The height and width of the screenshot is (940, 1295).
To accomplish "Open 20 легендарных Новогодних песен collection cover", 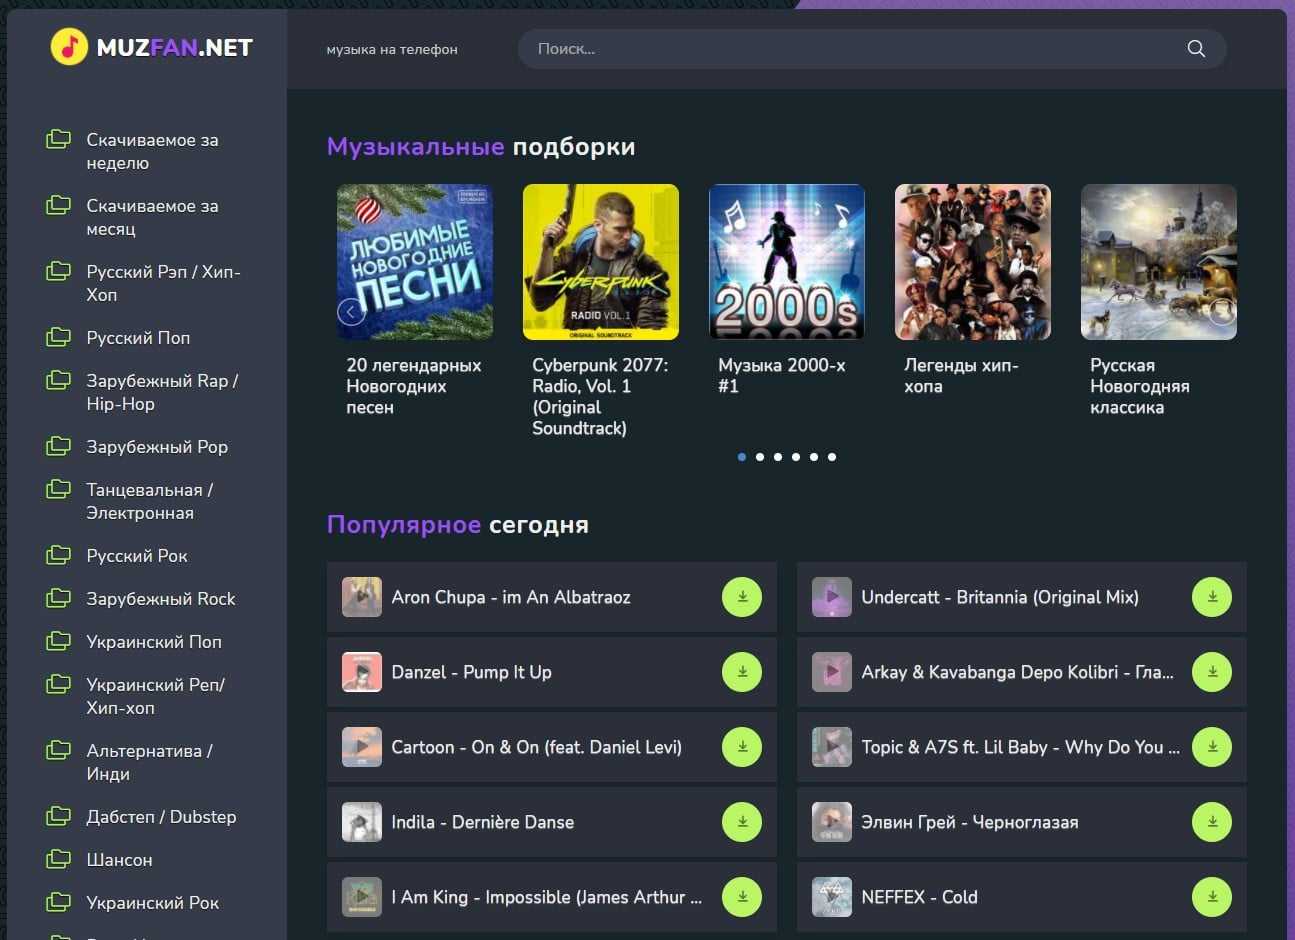I will (x=415, y=262).
